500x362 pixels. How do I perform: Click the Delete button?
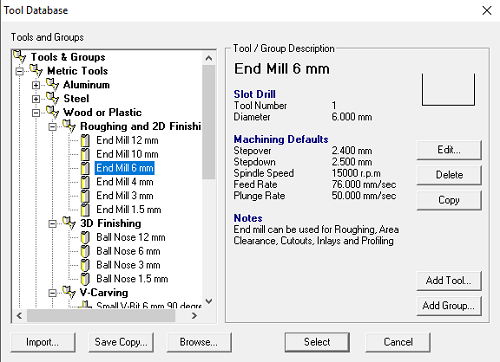[449, 175]
